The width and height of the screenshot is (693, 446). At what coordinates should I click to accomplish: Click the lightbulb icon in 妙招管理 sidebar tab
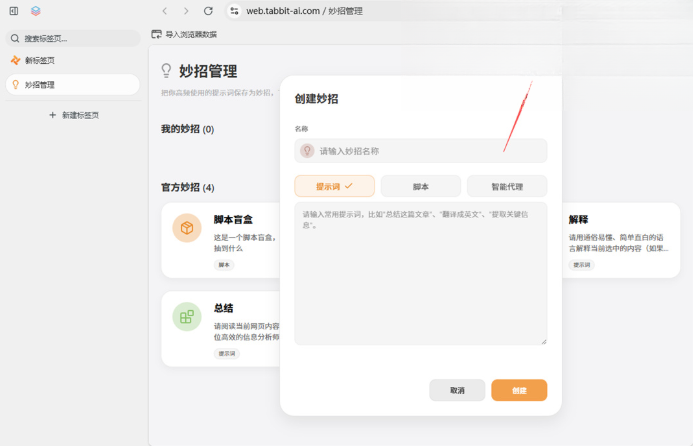[x=15, y=84]
